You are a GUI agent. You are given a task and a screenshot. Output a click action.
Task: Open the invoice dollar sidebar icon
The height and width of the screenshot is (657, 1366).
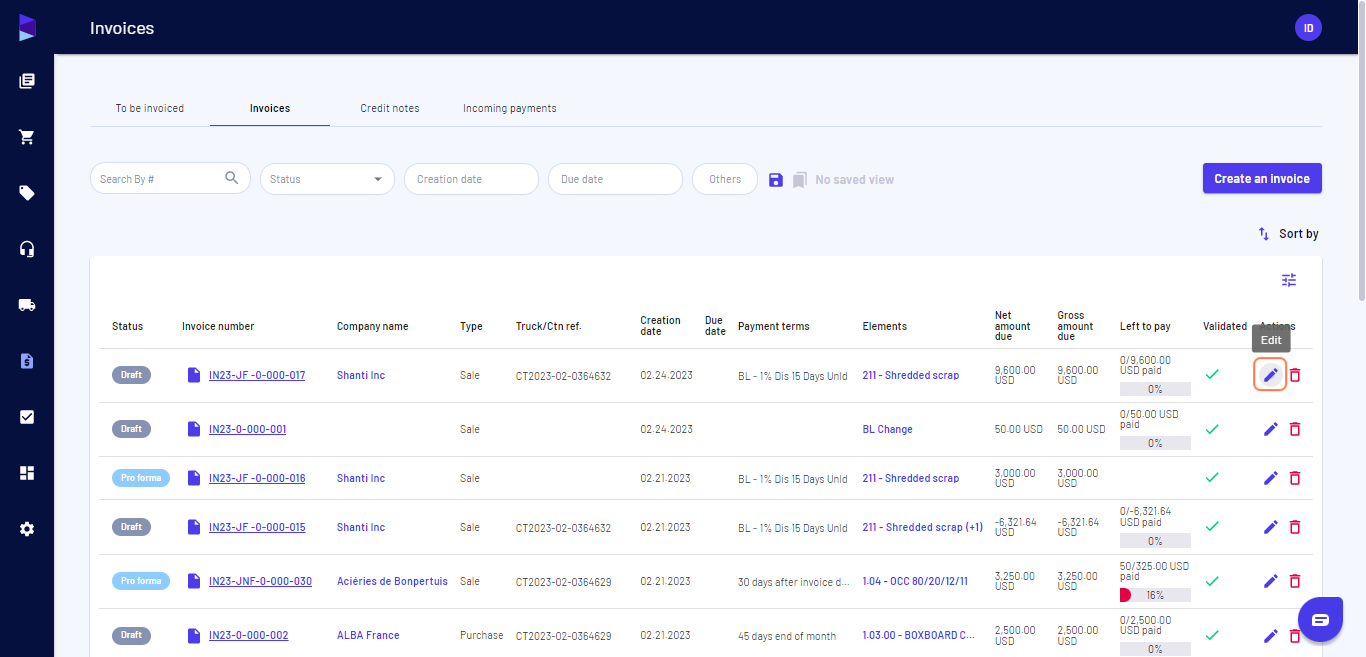[x=27, y=361]
